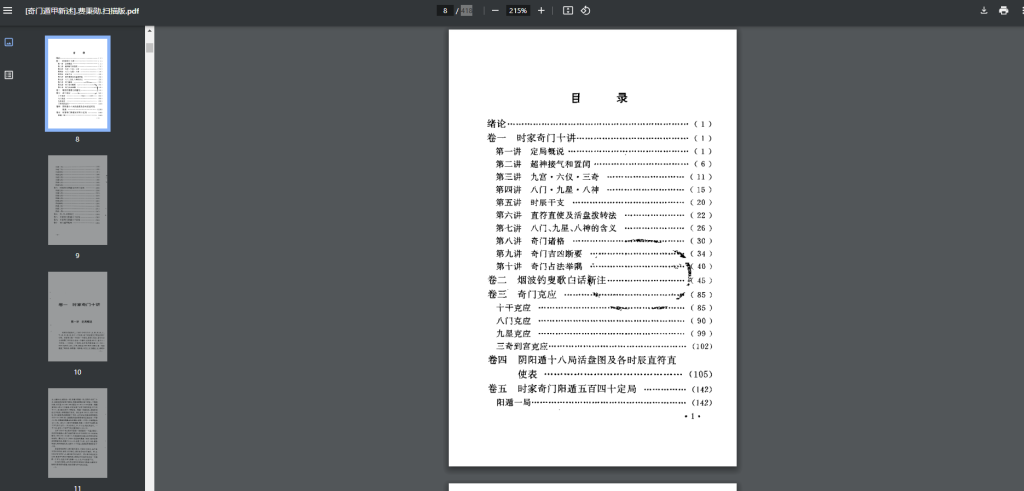The height and width of the screenshot is (491, 1024).
Task: Click the 阳遁一局 entry
Action: click(x=603, y=403)
